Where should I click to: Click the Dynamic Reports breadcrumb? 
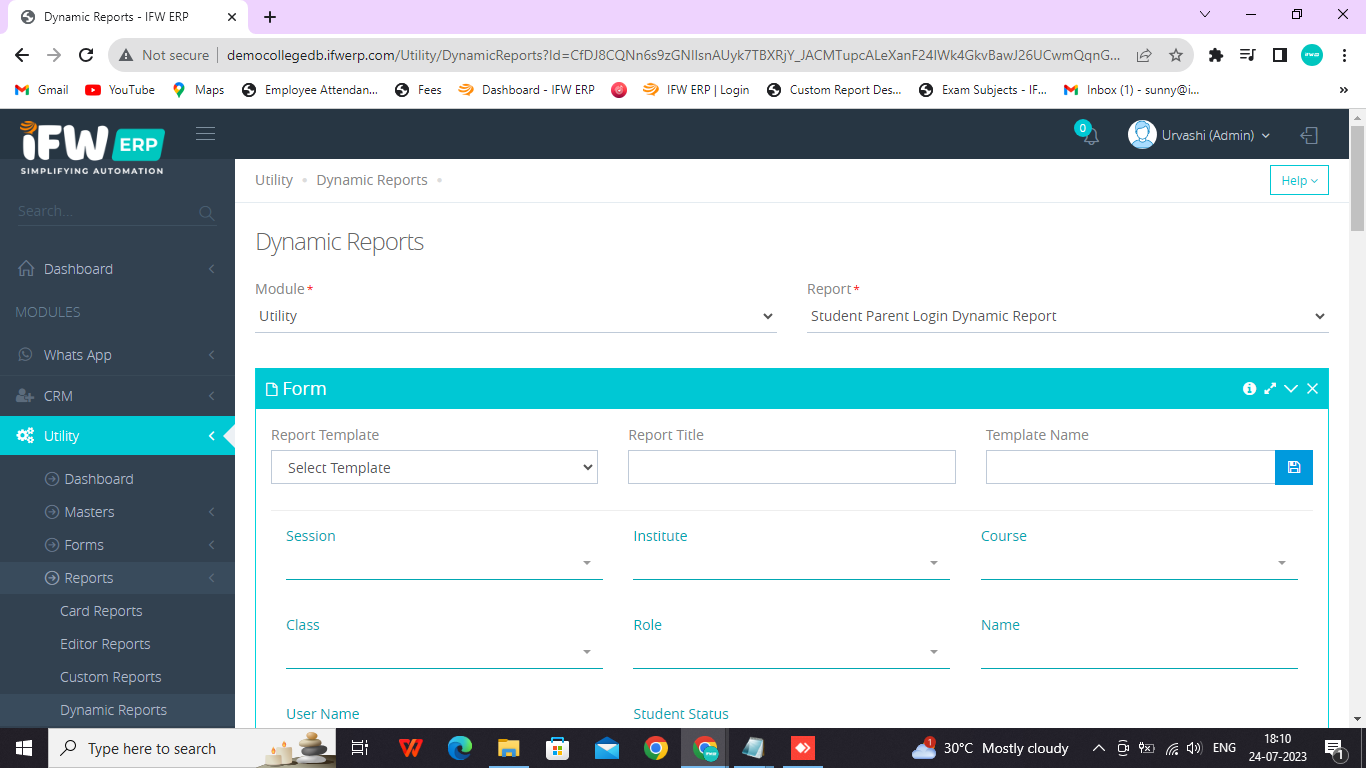click(372, 180)
